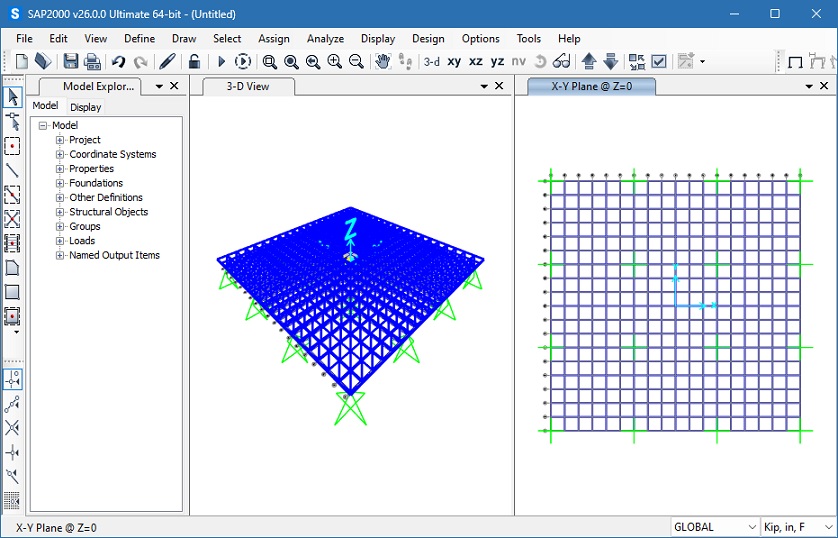Viewport: 838px width, 538px height.
Task: Click the object shrink toggle icon
Action: tap(637, 61)
